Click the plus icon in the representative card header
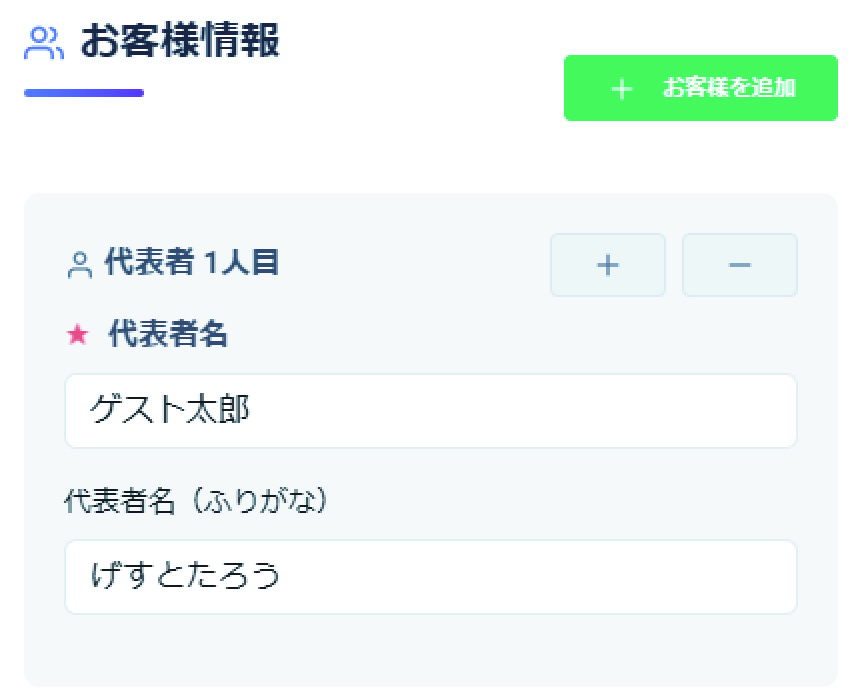 607,265
